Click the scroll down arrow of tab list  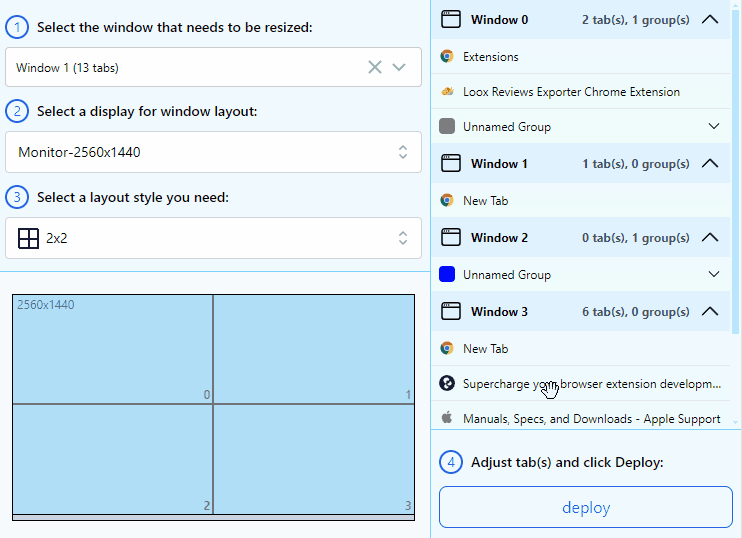[735, 422]
